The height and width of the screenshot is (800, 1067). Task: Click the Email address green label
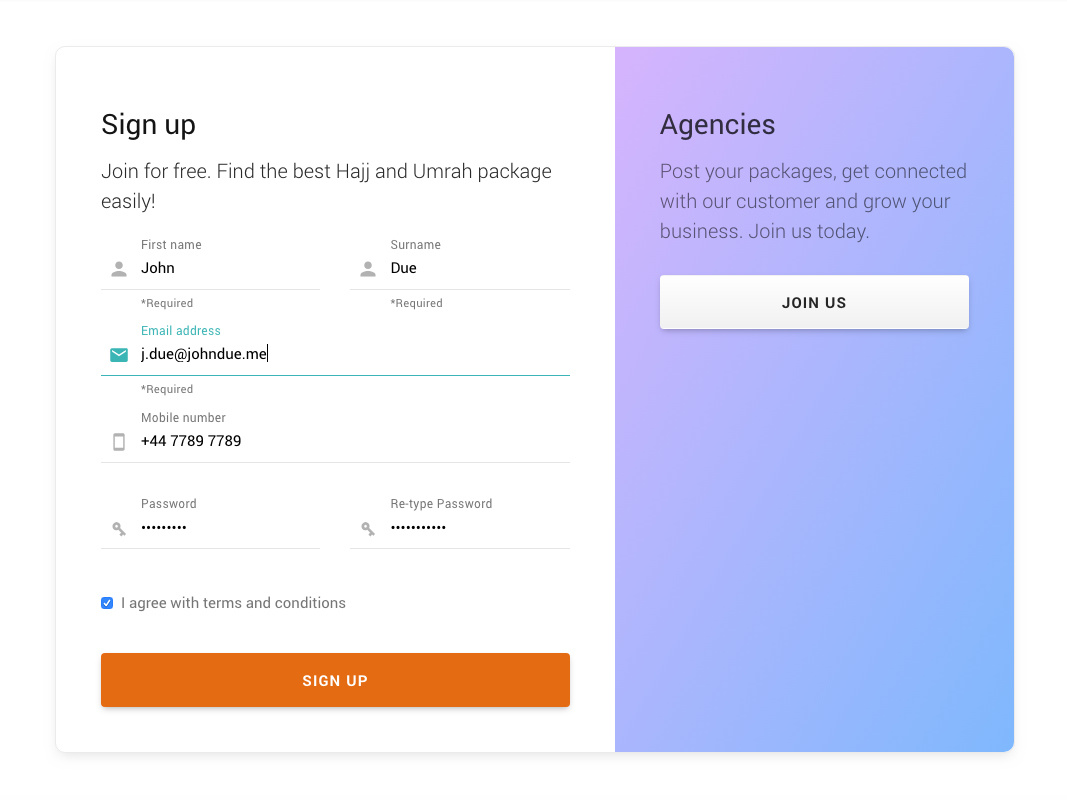coord(181,330)
